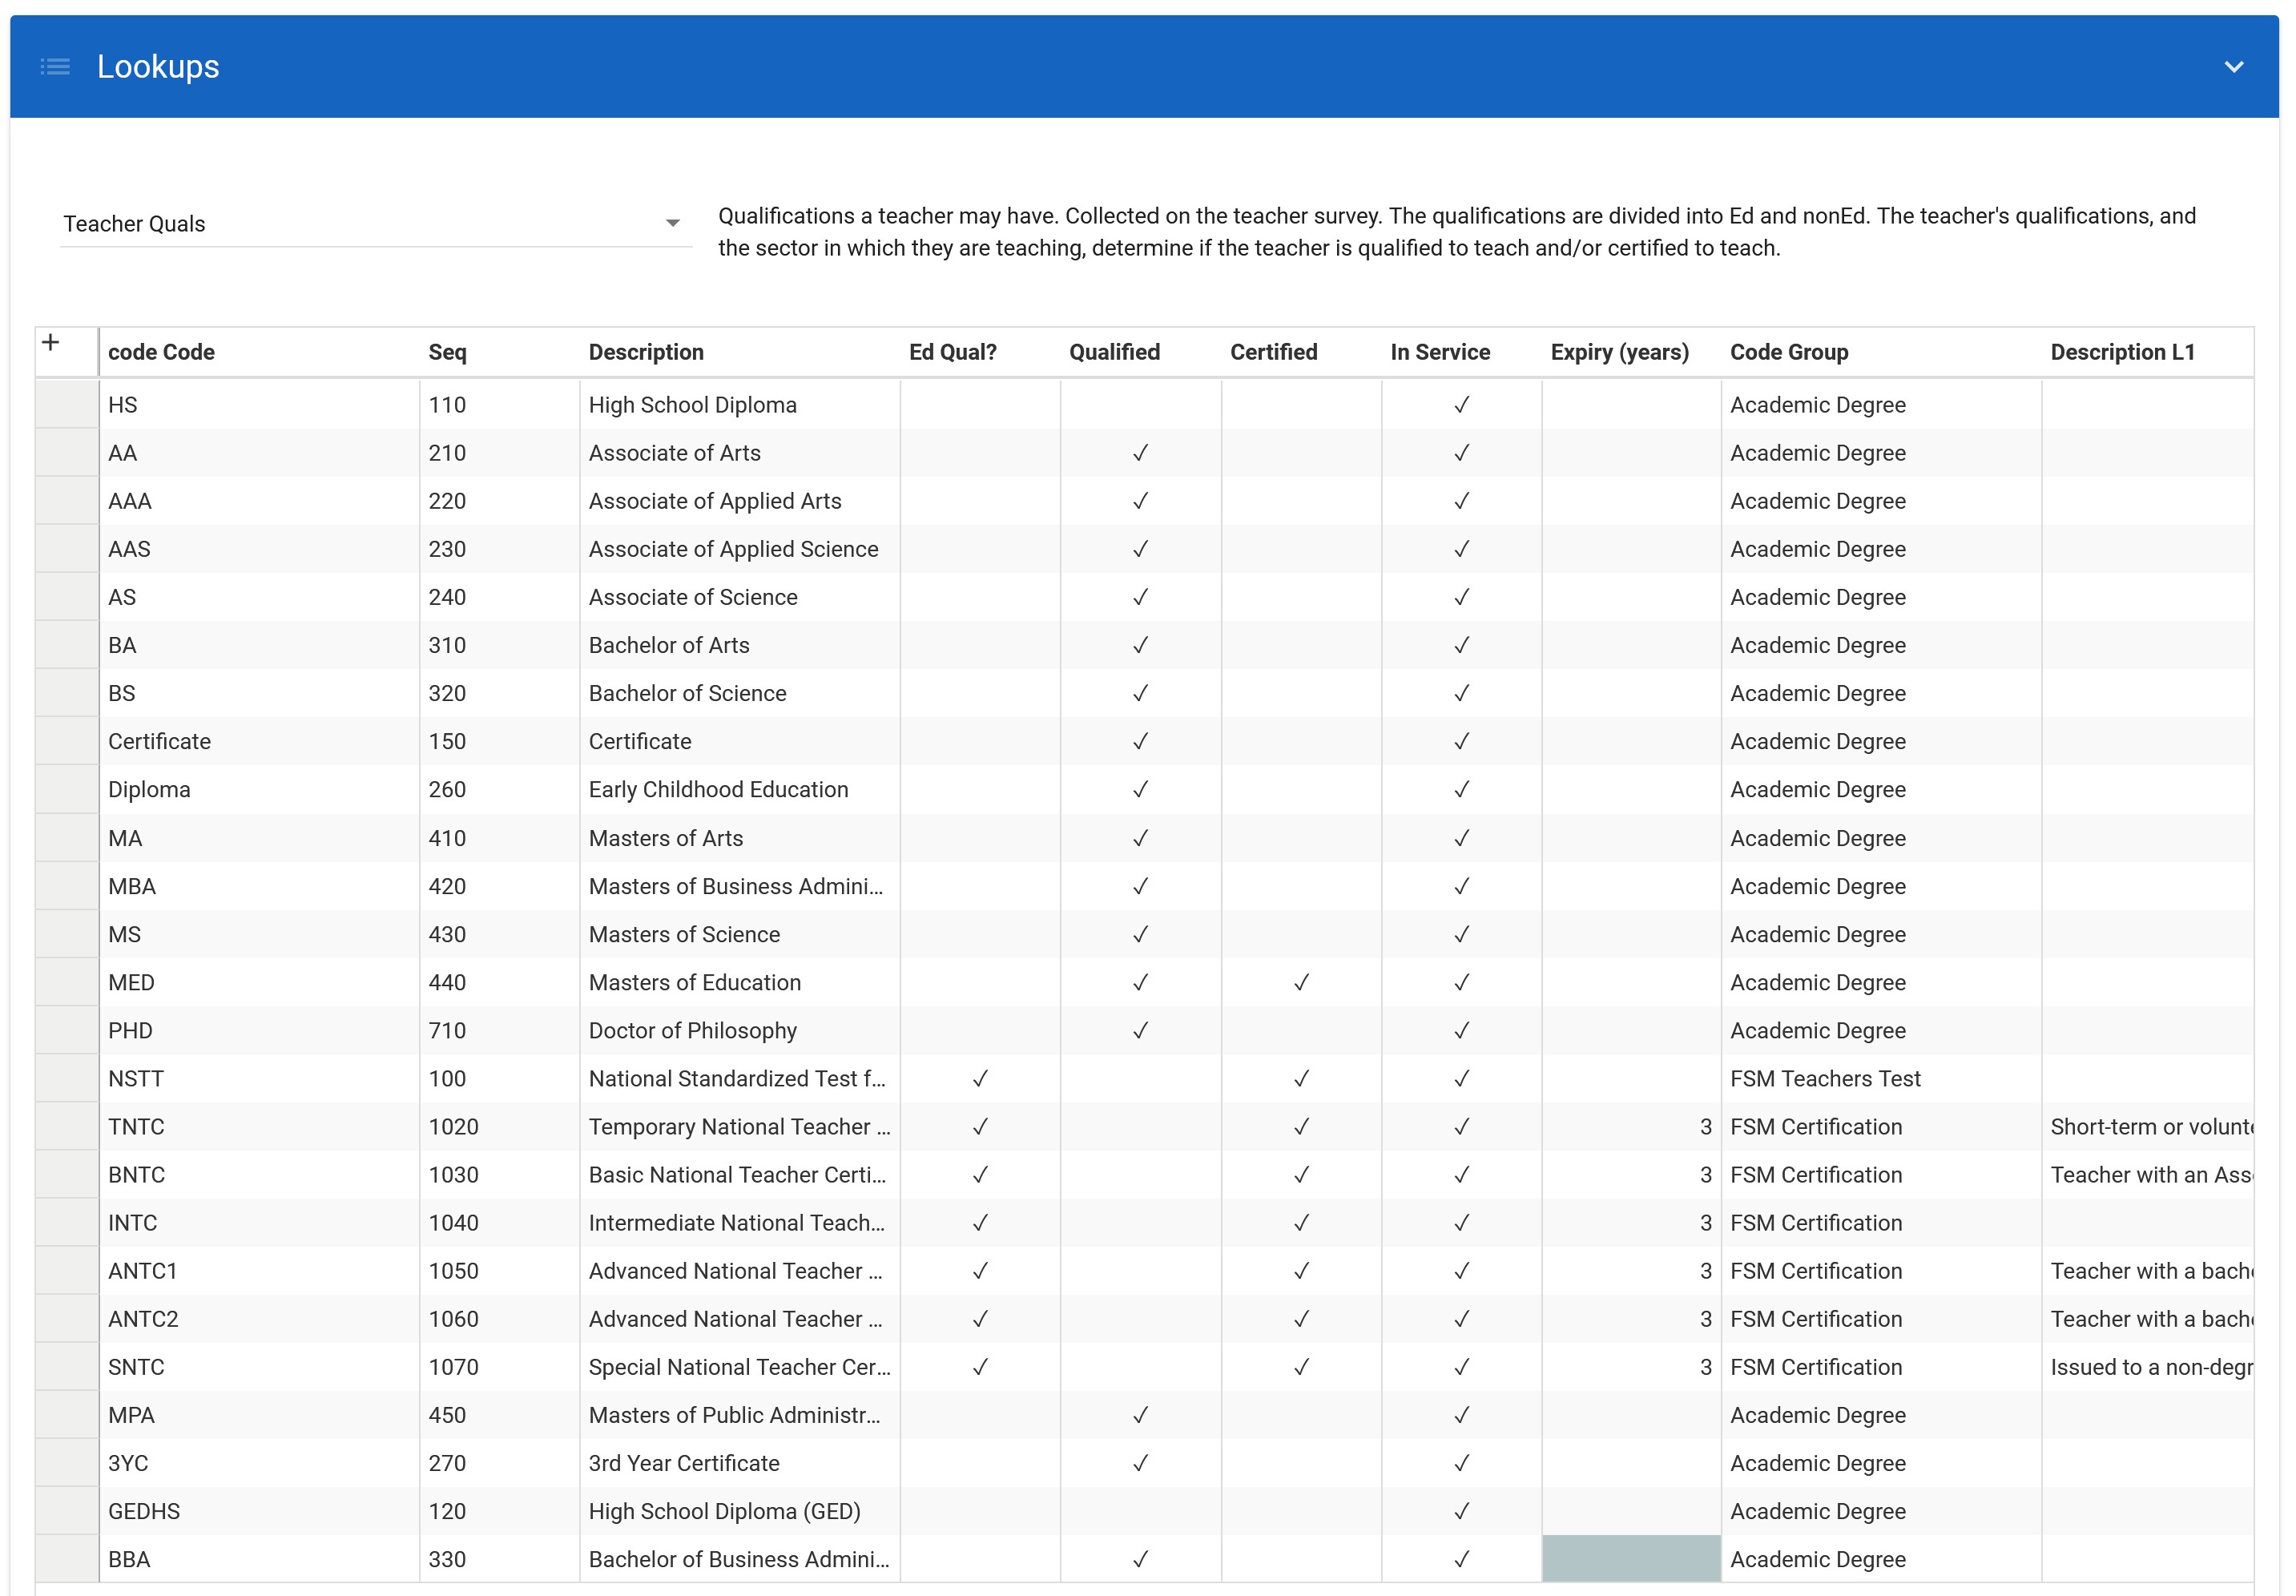Open the Teacher Quals dropdown
Screen dimensions: 2296x1596
click(x=672, y=223)
